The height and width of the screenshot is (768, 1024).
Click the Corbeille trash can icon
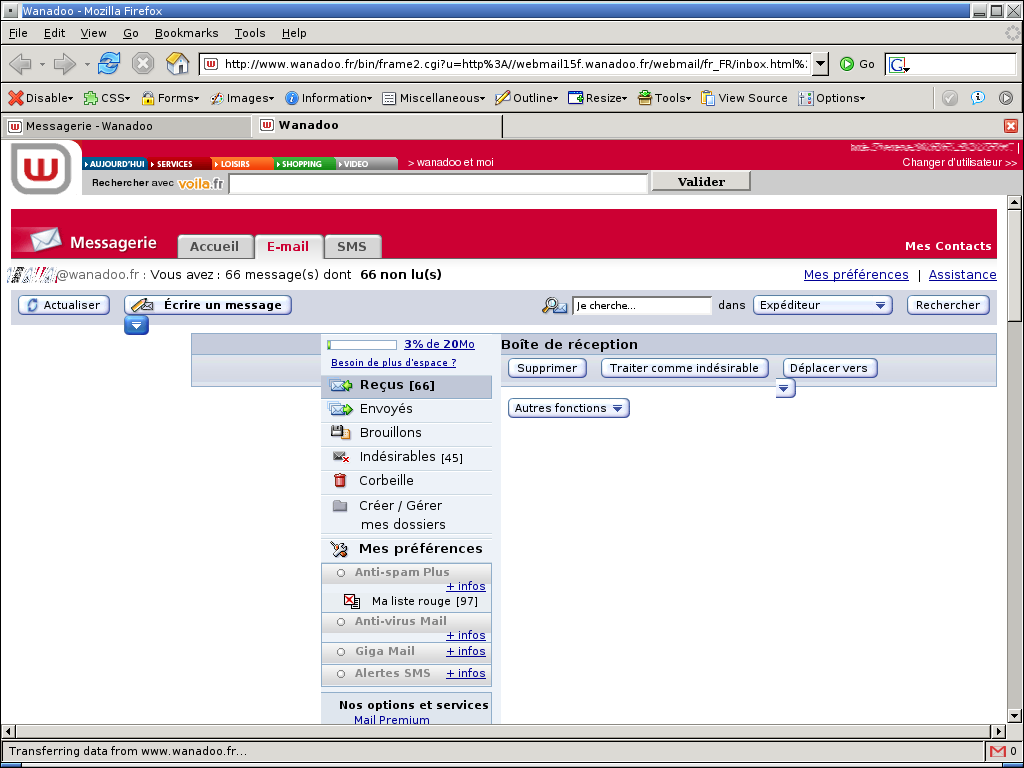coord(340,481)
